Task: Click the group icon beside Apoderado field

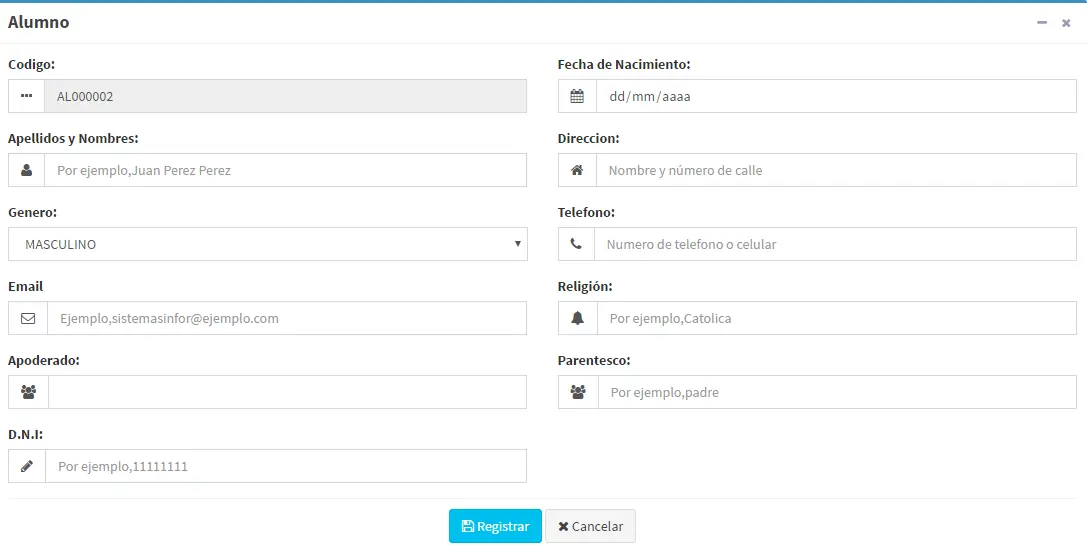Action: (28, 392)
